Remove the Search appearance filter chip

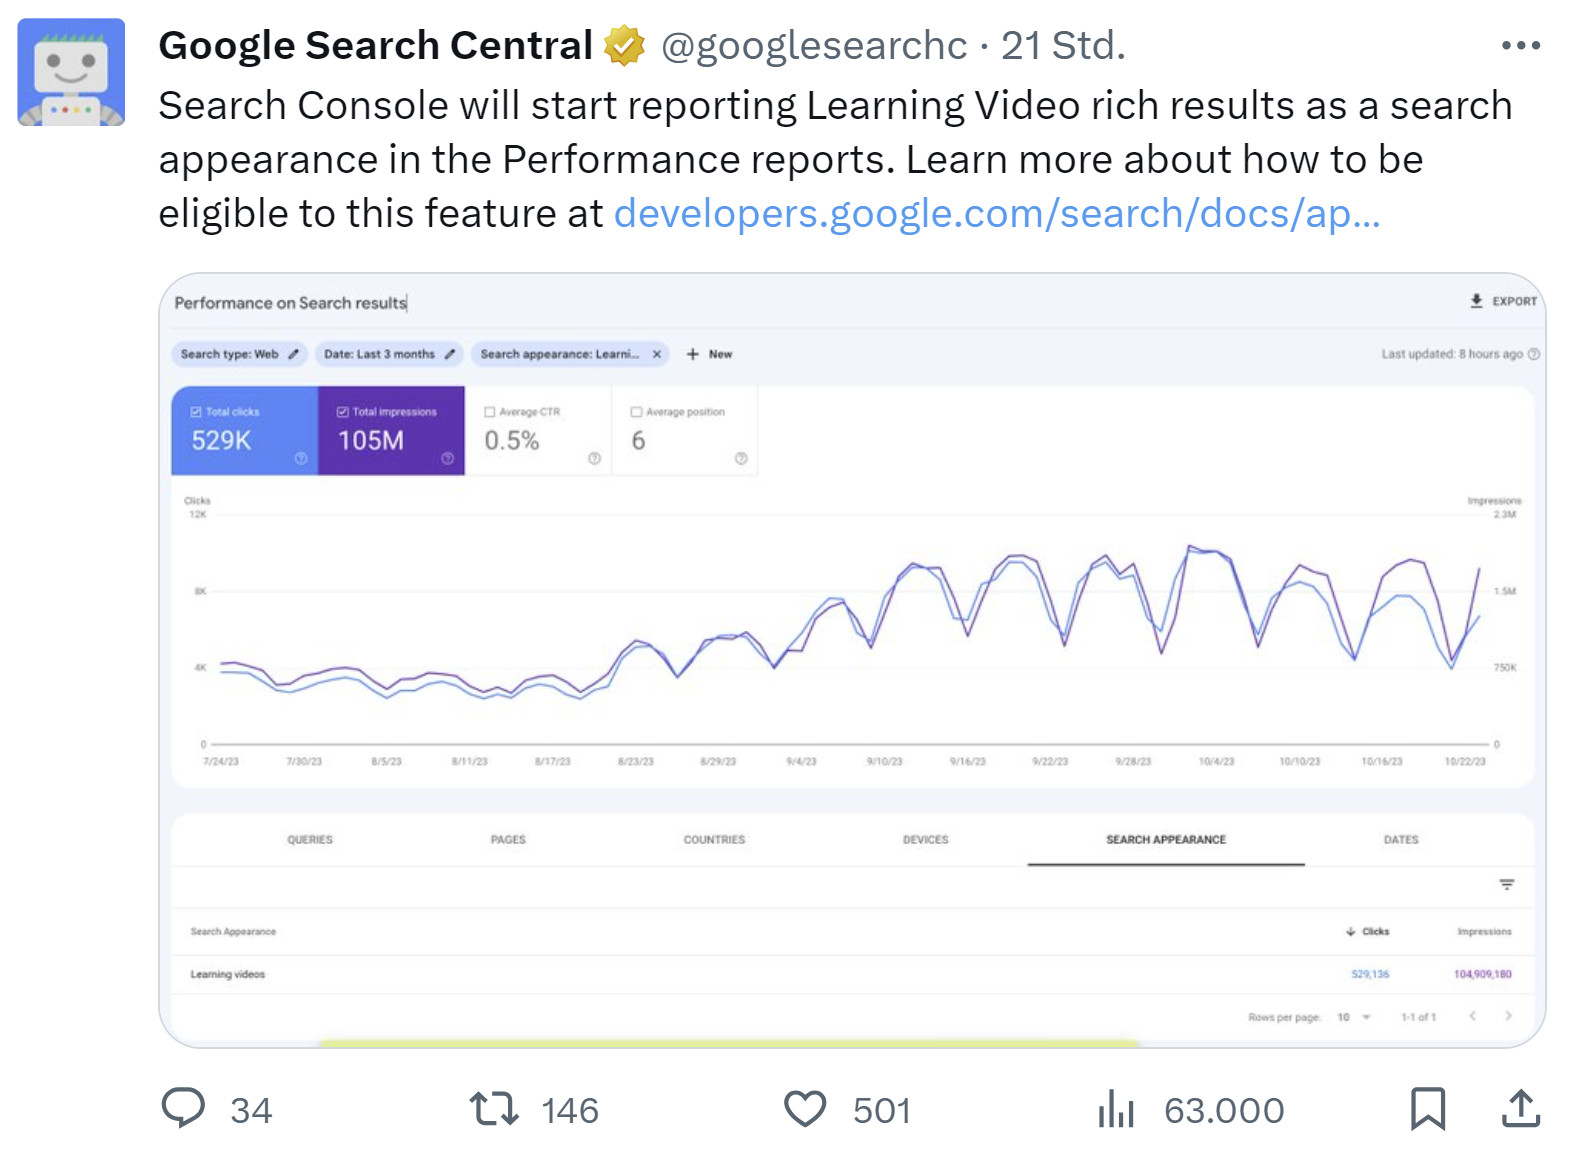click(657, 354)
